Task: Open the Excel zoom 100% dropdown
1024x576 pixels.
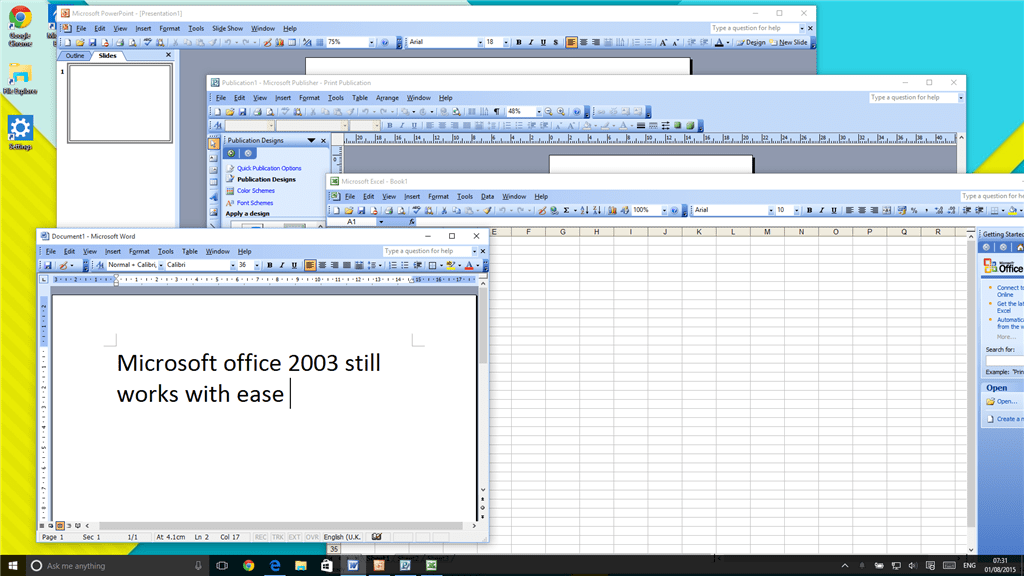Action: [x=664, y=210]
